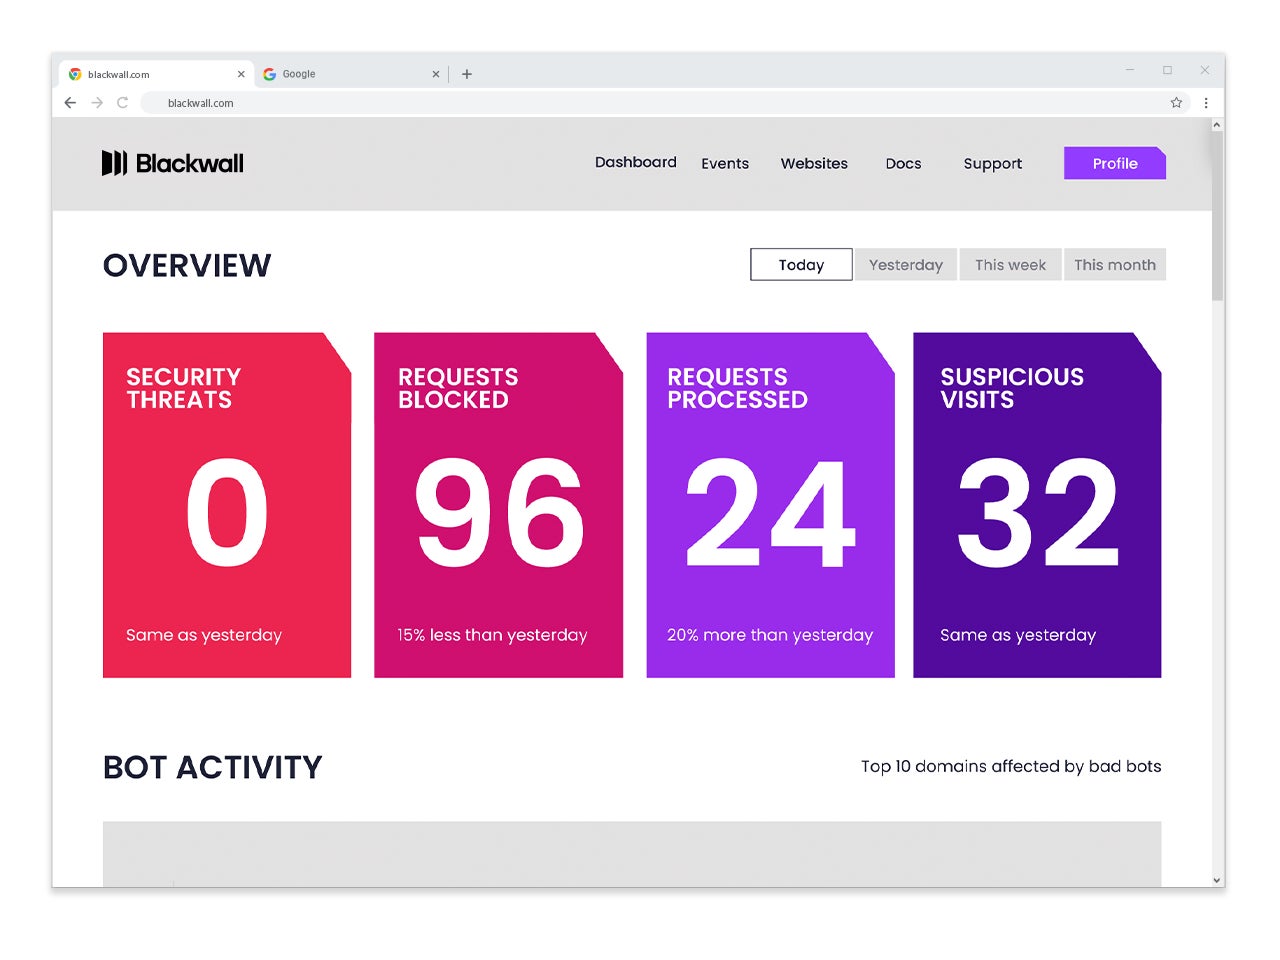Screen dimensions: 1280x960
Task: Click the browser forward arrow
Action: point(97,103)
